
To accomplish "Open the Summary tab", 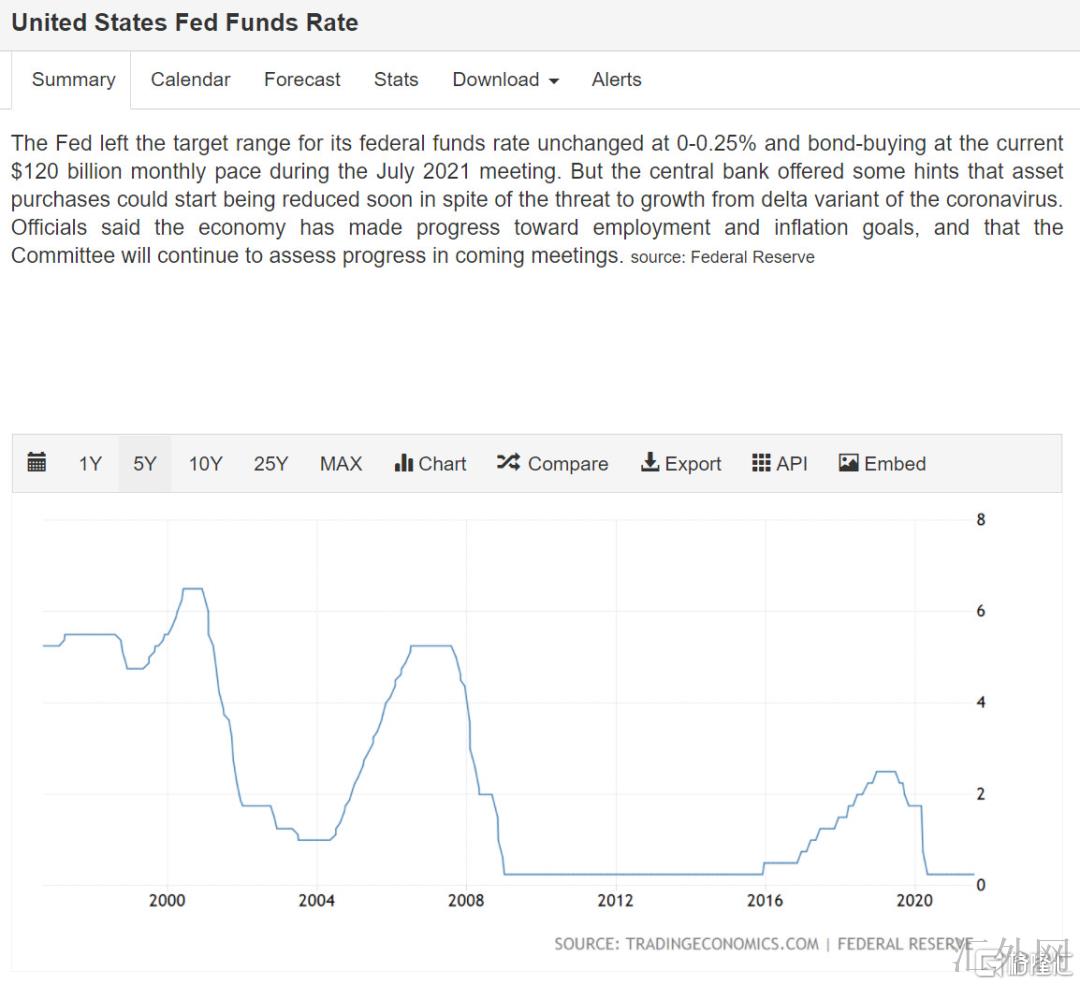I will click(x=73, y=80).
